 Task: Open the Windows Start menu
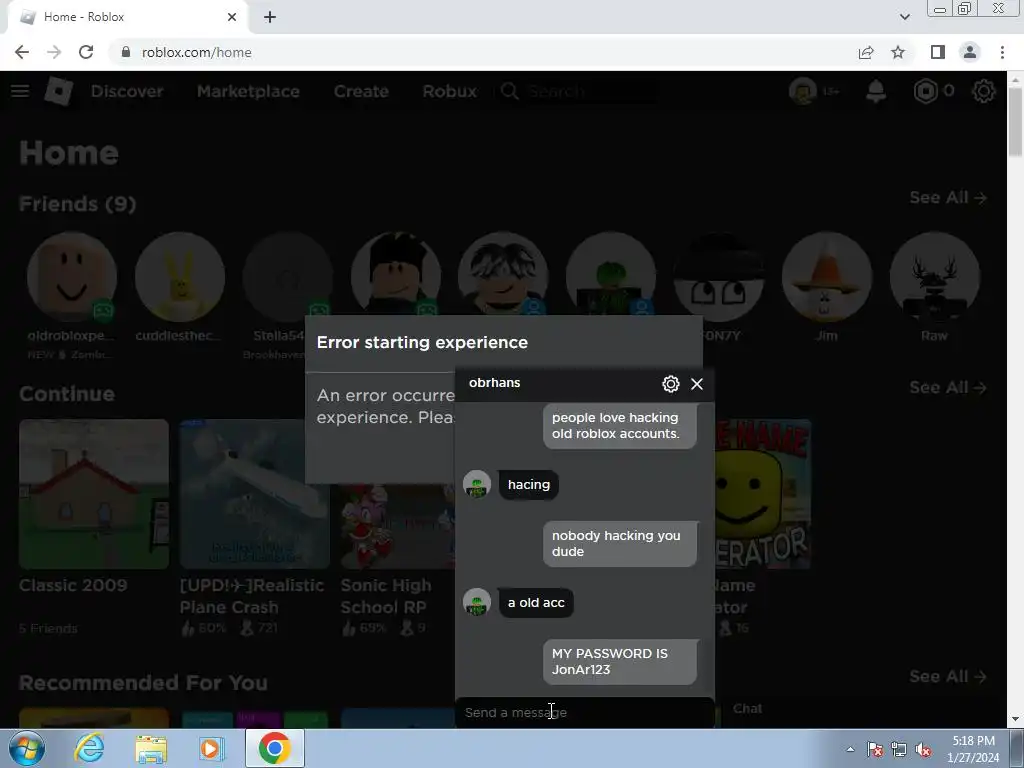pyautogui.click(x=27, y=748)
